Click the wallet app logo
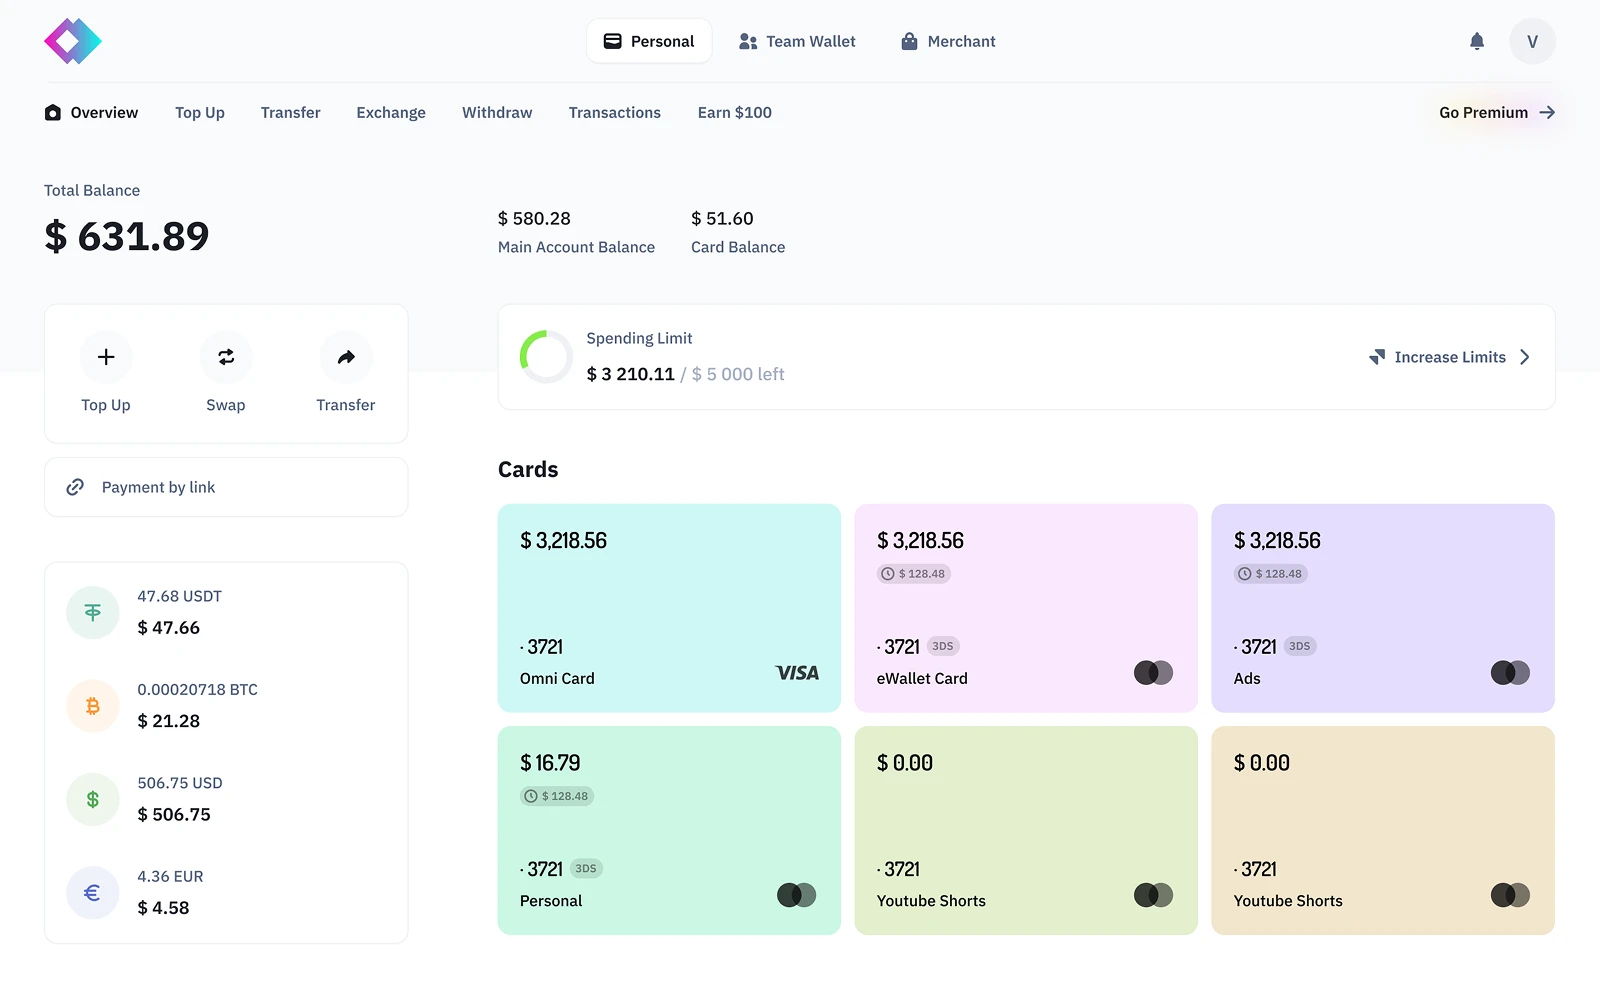Viewport: 1600px width, 984px height. [x=73, y=41]
